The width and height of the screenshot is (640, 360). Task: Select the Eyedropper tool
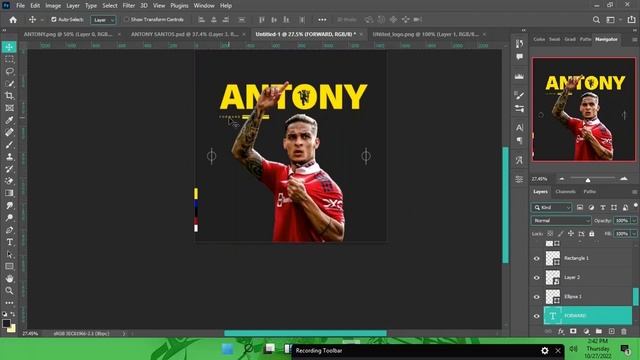point(9,120)
